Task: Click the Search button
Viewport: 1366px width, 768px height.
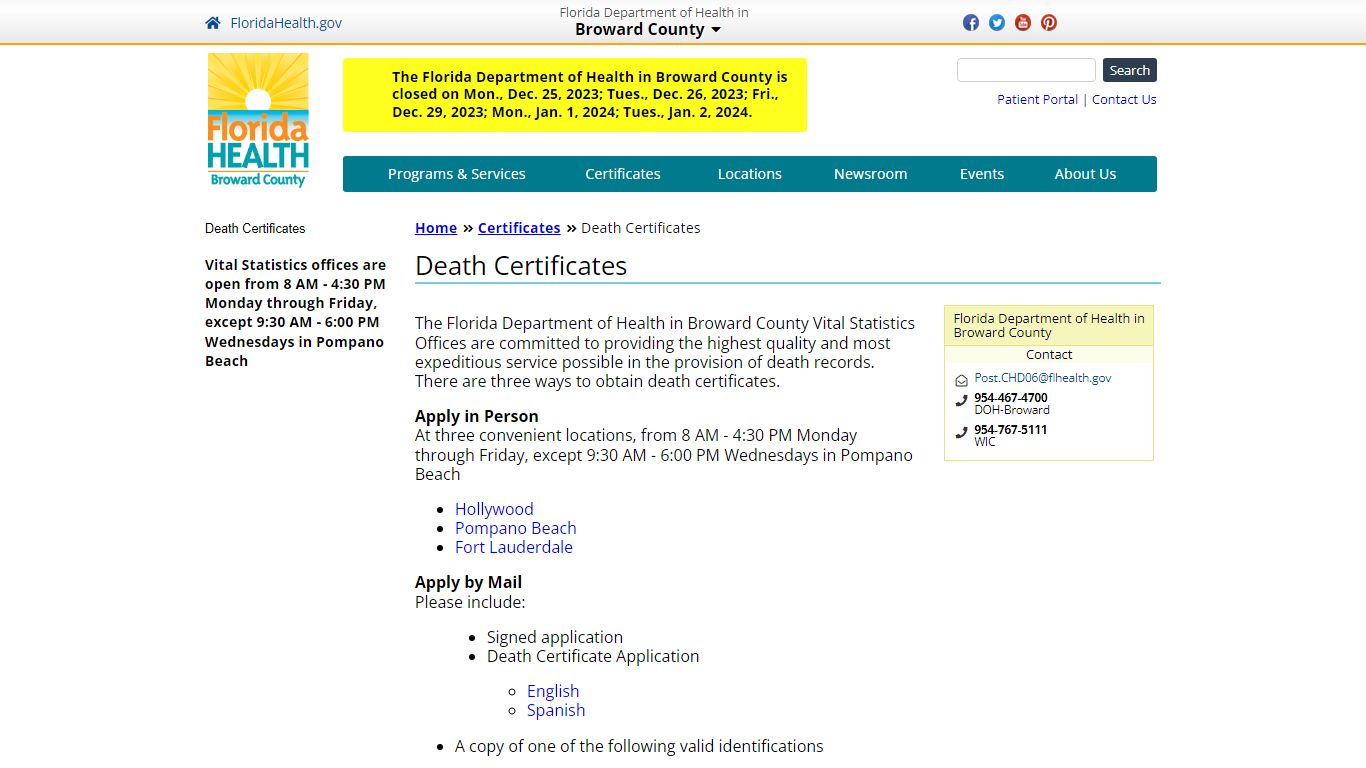Action: pyautogui.click(x=1130, y=70)
